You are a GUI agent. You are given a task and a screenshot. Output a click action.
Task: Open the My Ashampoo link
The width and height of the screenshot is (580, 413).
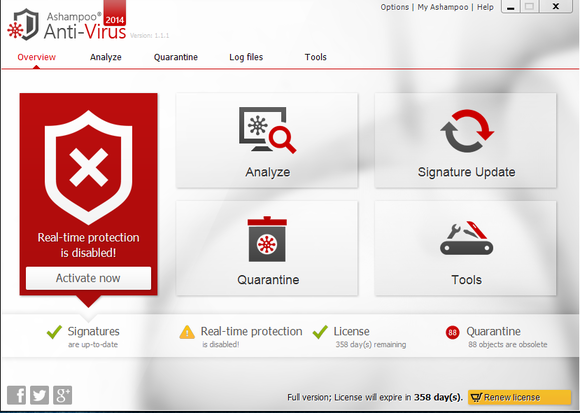(443, 7)
